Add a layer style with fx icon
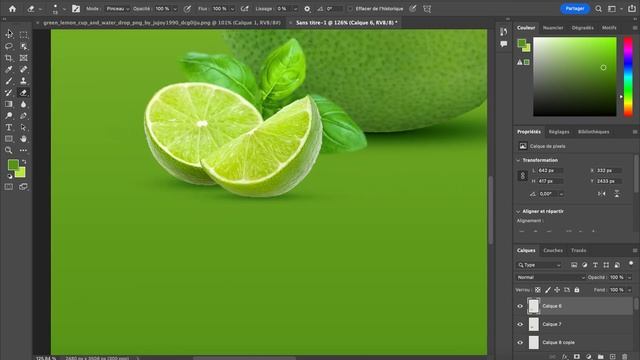Image resolution: width=640 pixels, height=360 pixels. (564, 357)
